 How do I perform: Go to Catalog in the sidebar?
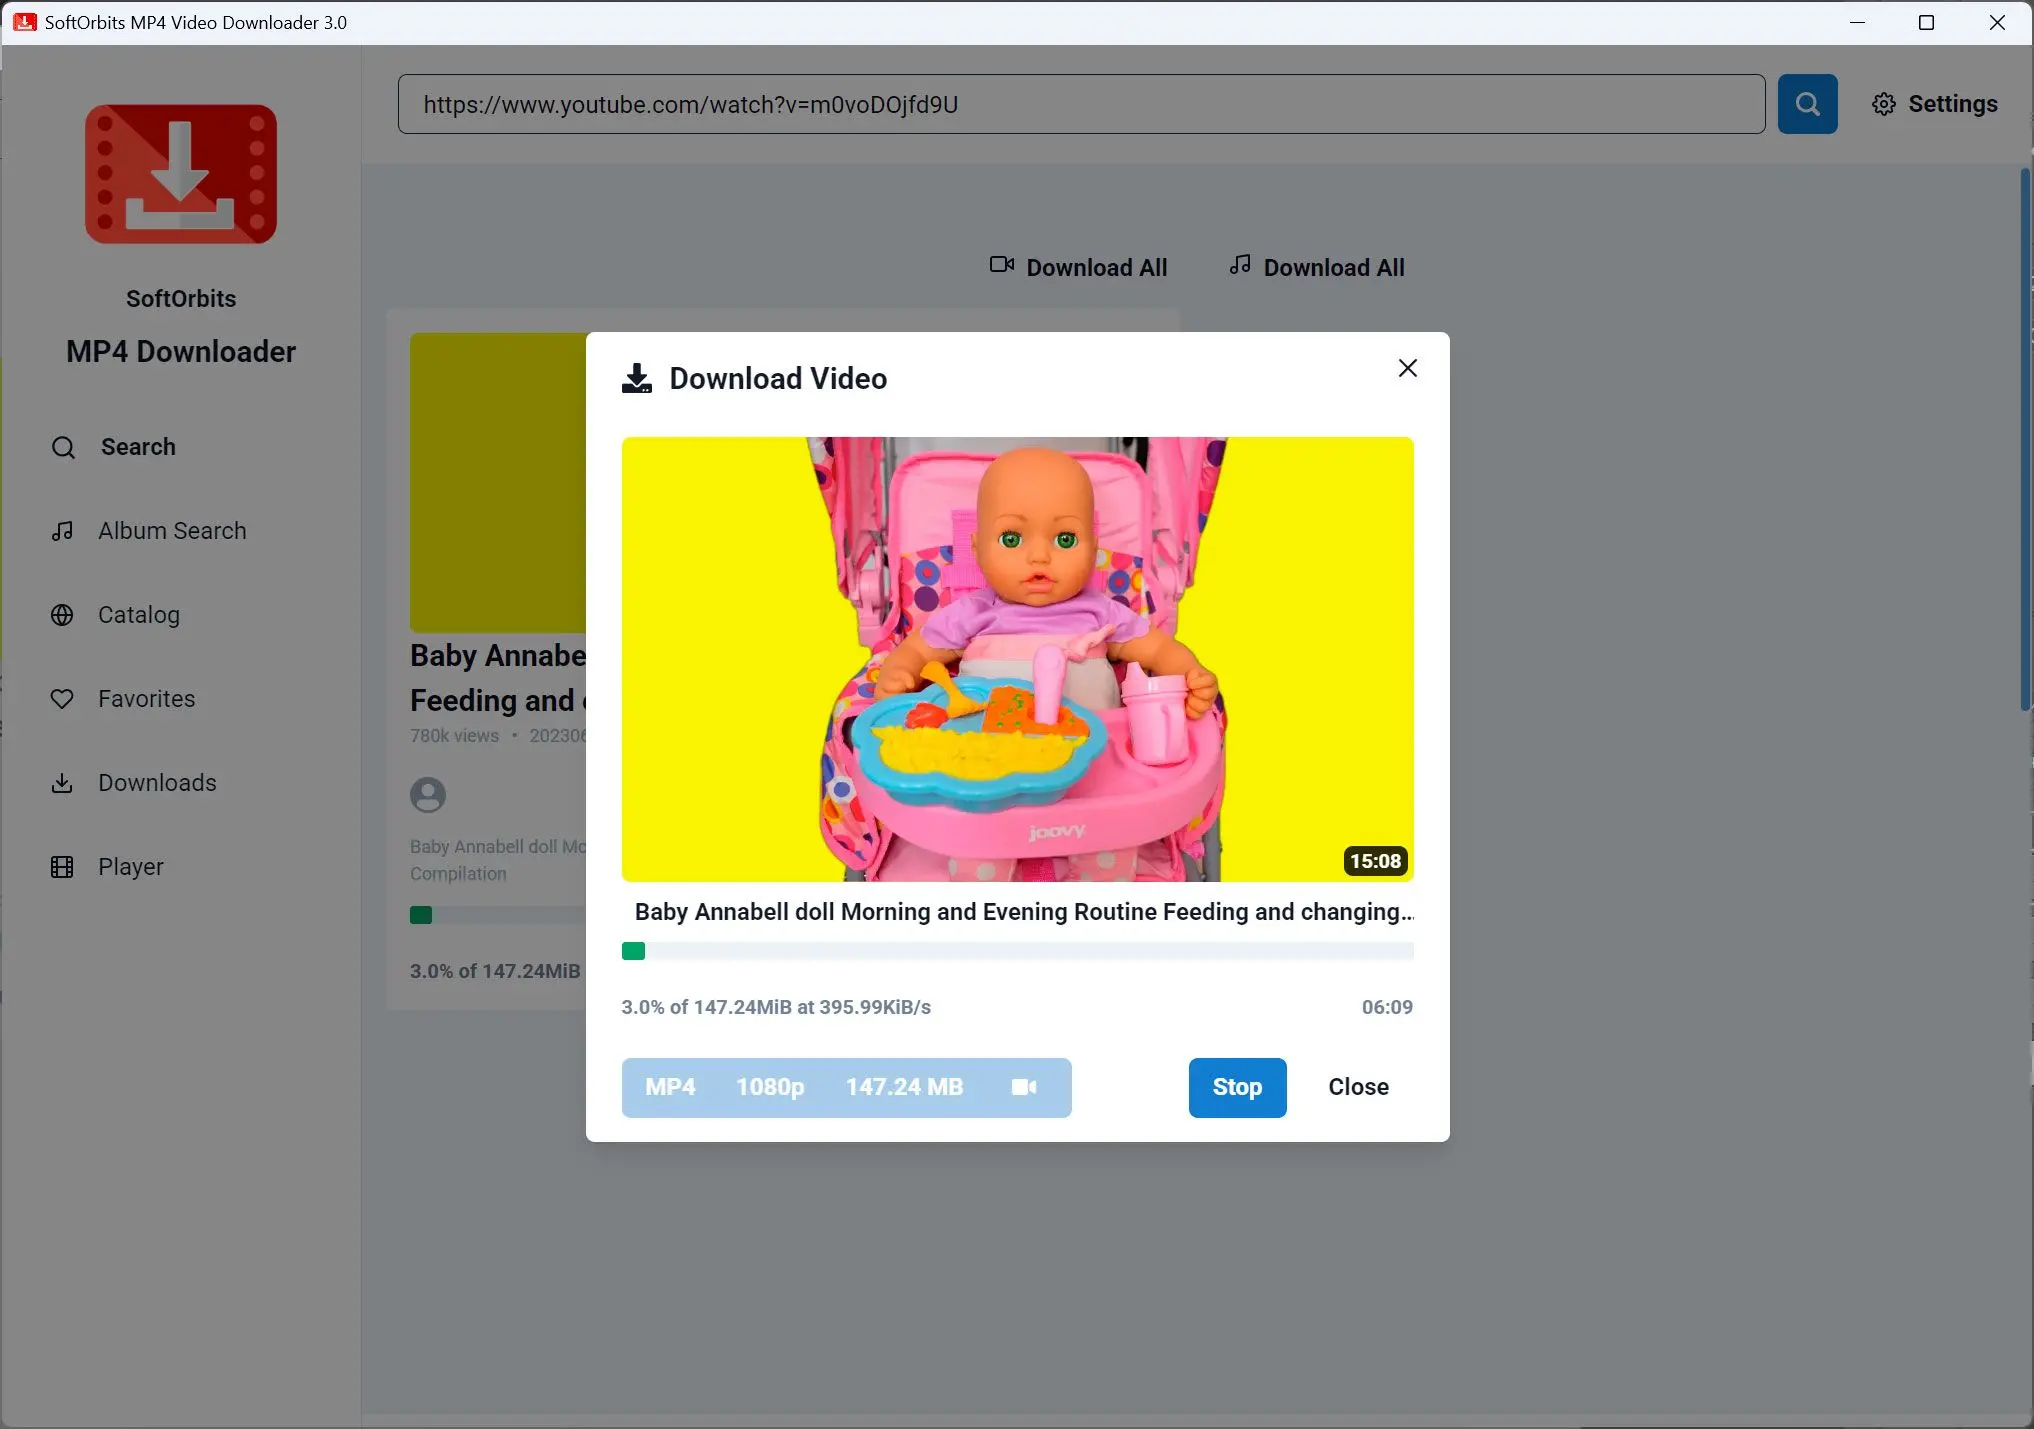pyautogui.click(x=115, y=615)
